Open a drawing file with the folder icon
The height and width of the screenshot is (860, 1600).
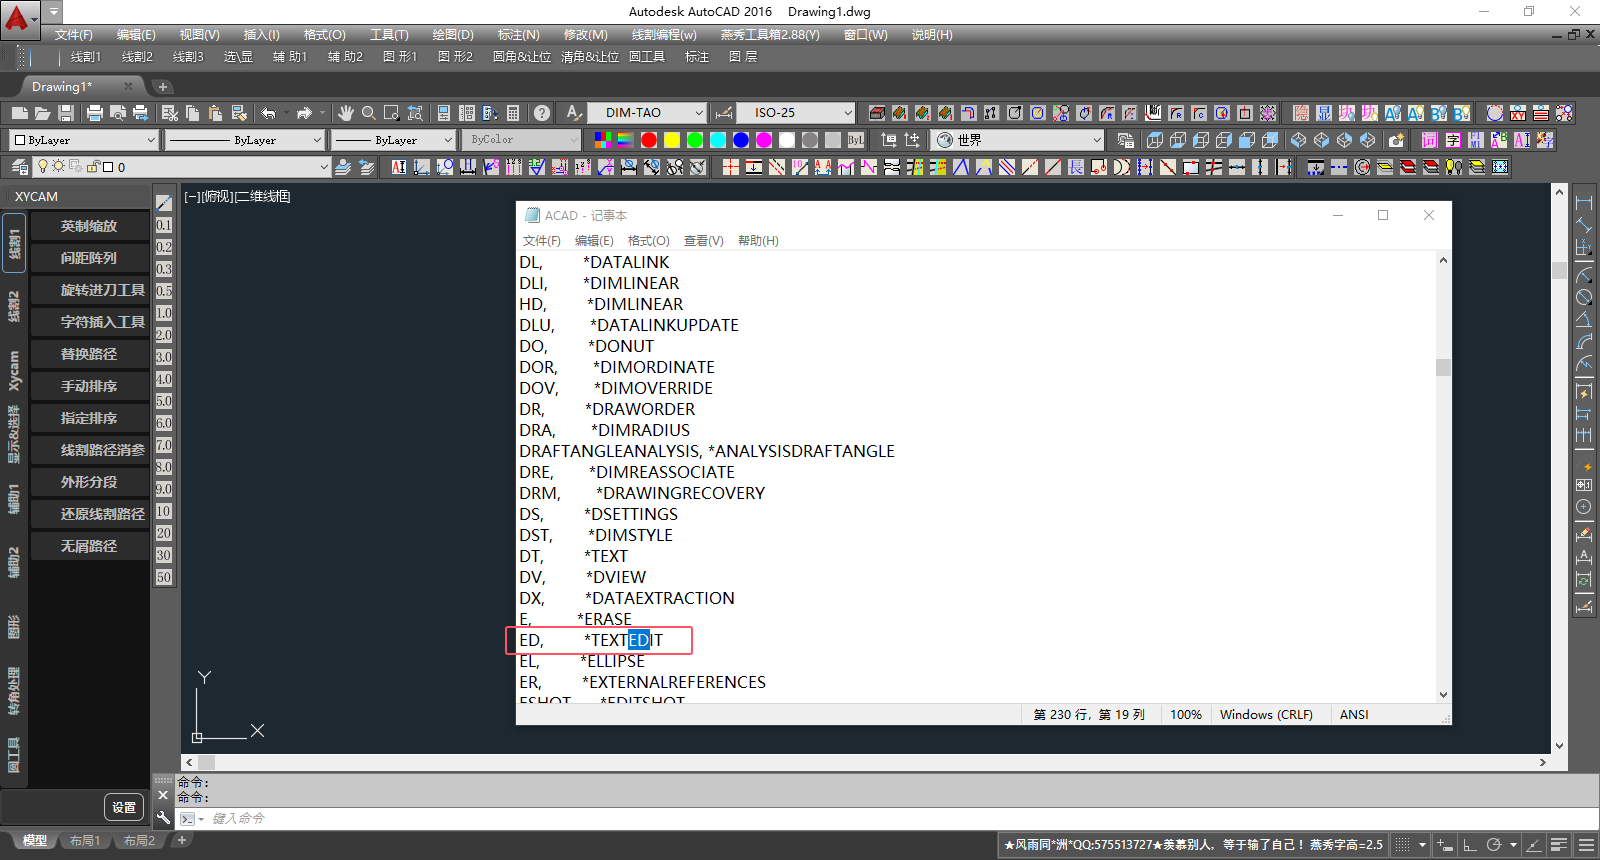tap(42, 113)
